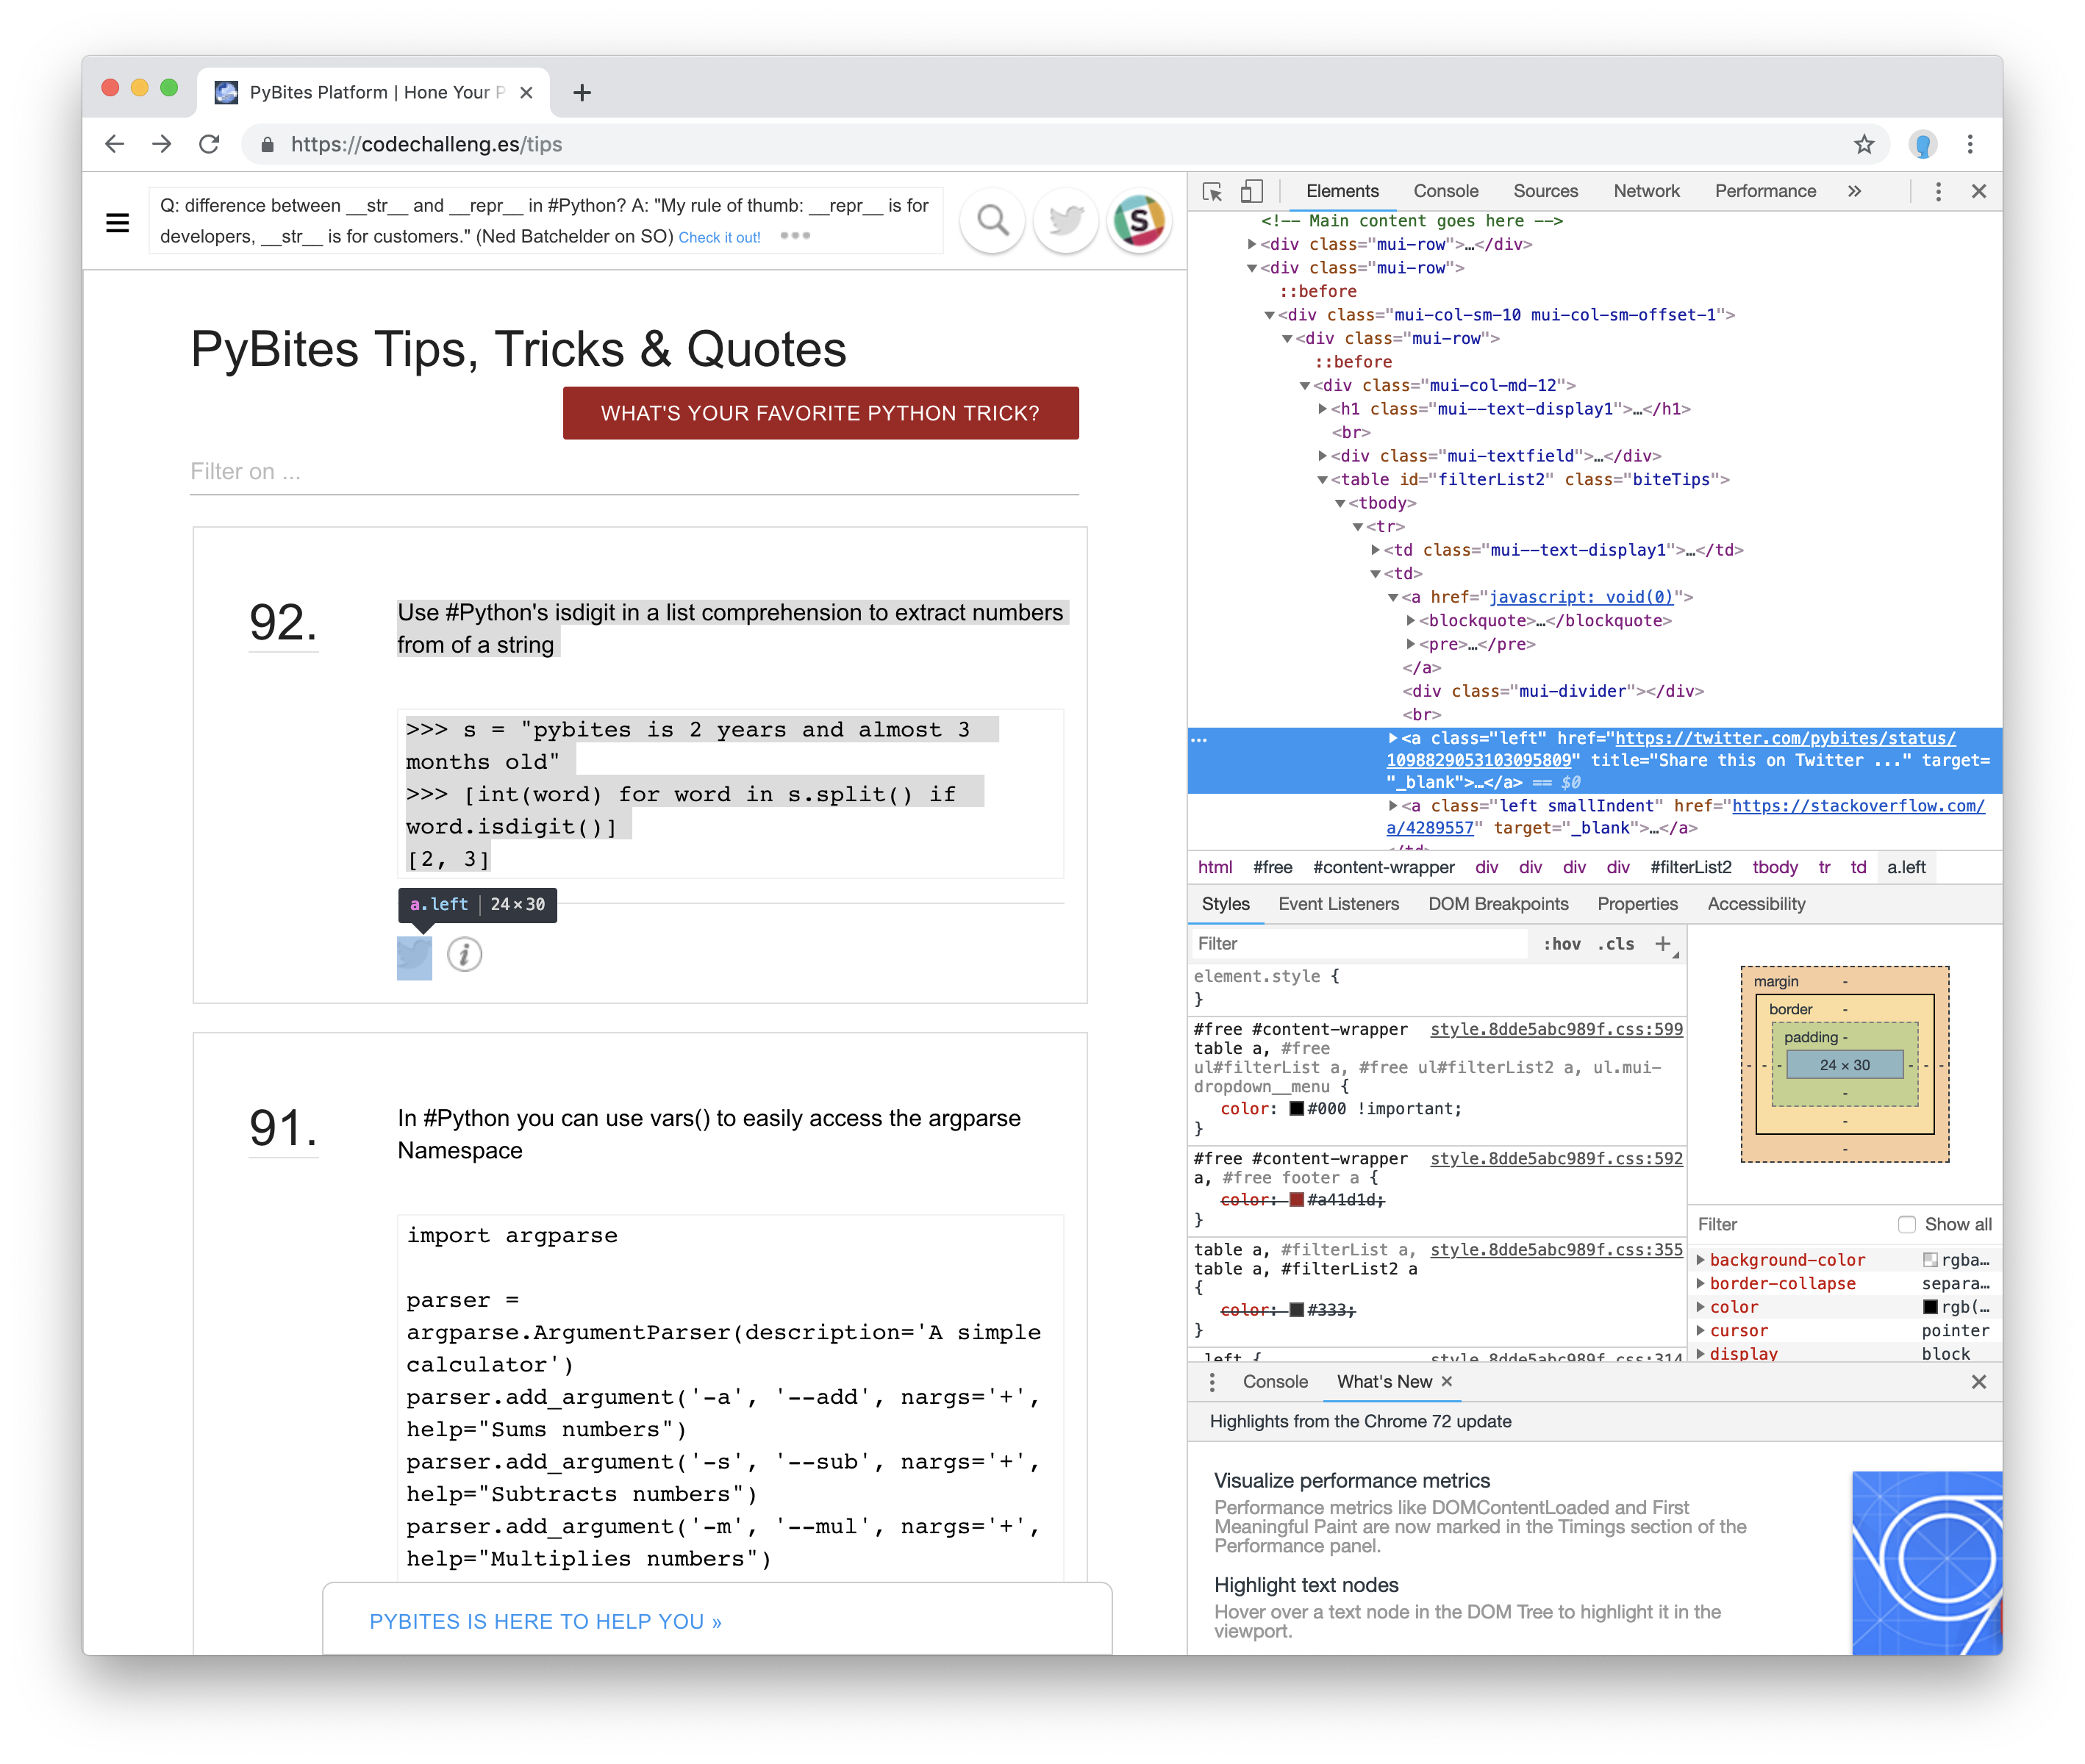Click the new style rule plus icon
2085x1764 pixels.
[x=1662, y=944]
